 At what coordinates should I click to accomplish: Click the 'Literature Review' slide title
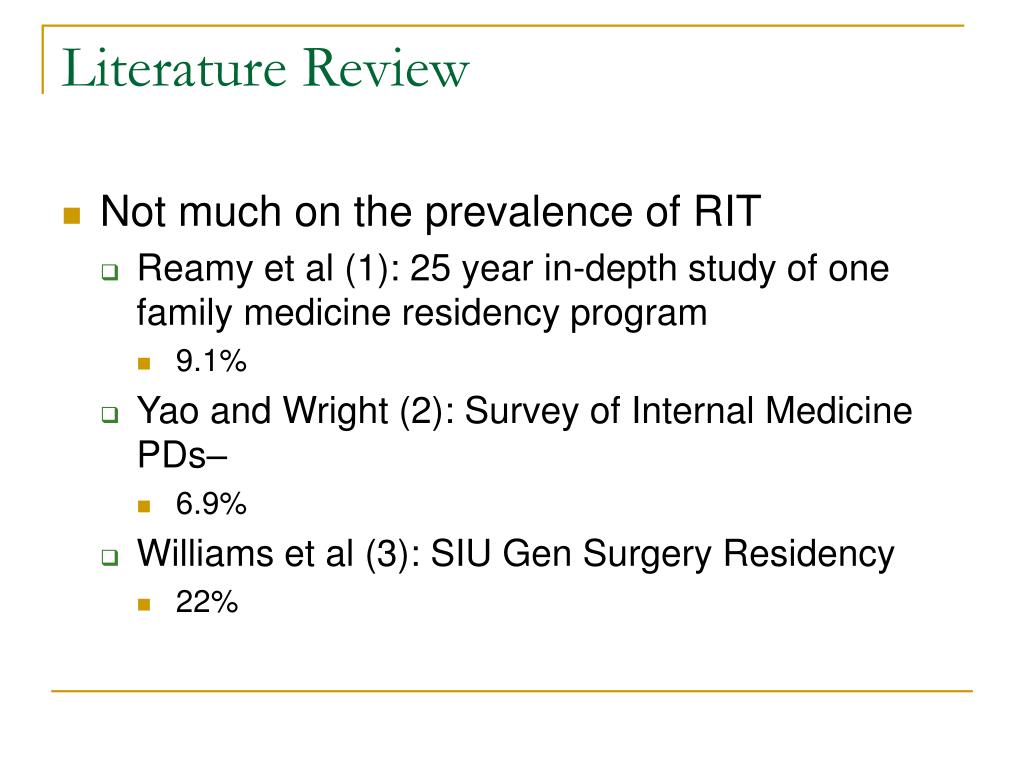tap(265, 68)
